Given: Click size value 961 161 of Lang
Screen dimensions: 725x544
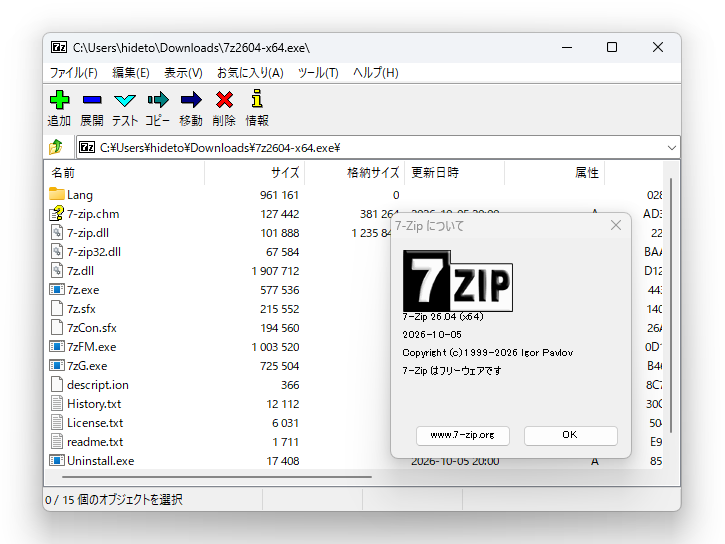Looking at the screenshot, I should [x=279, y=195].
